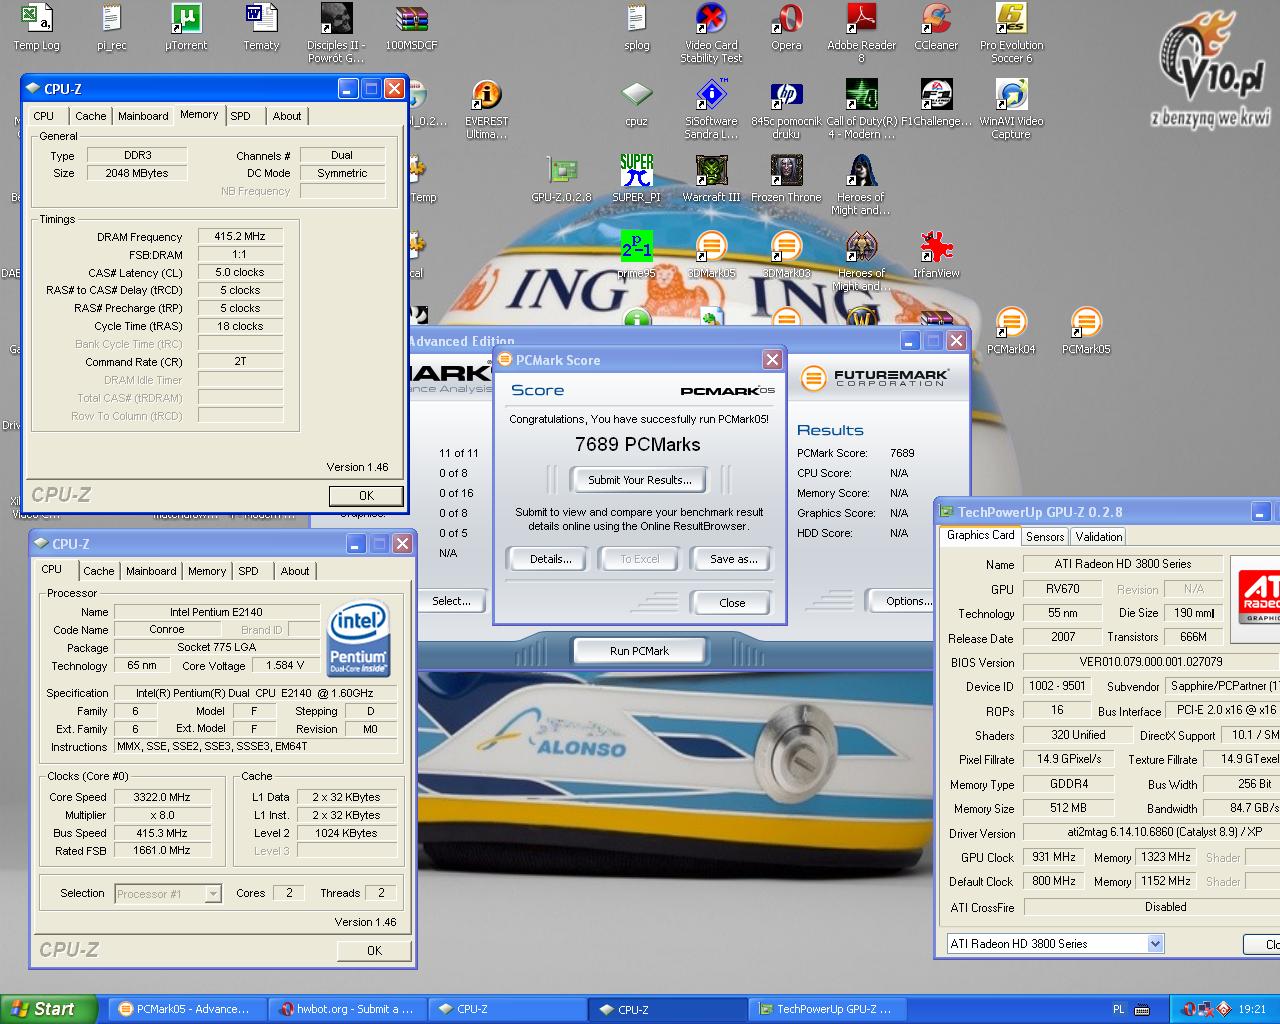
Task: Open About tab in lower CPU-Z window
Action: click(295, 571)
